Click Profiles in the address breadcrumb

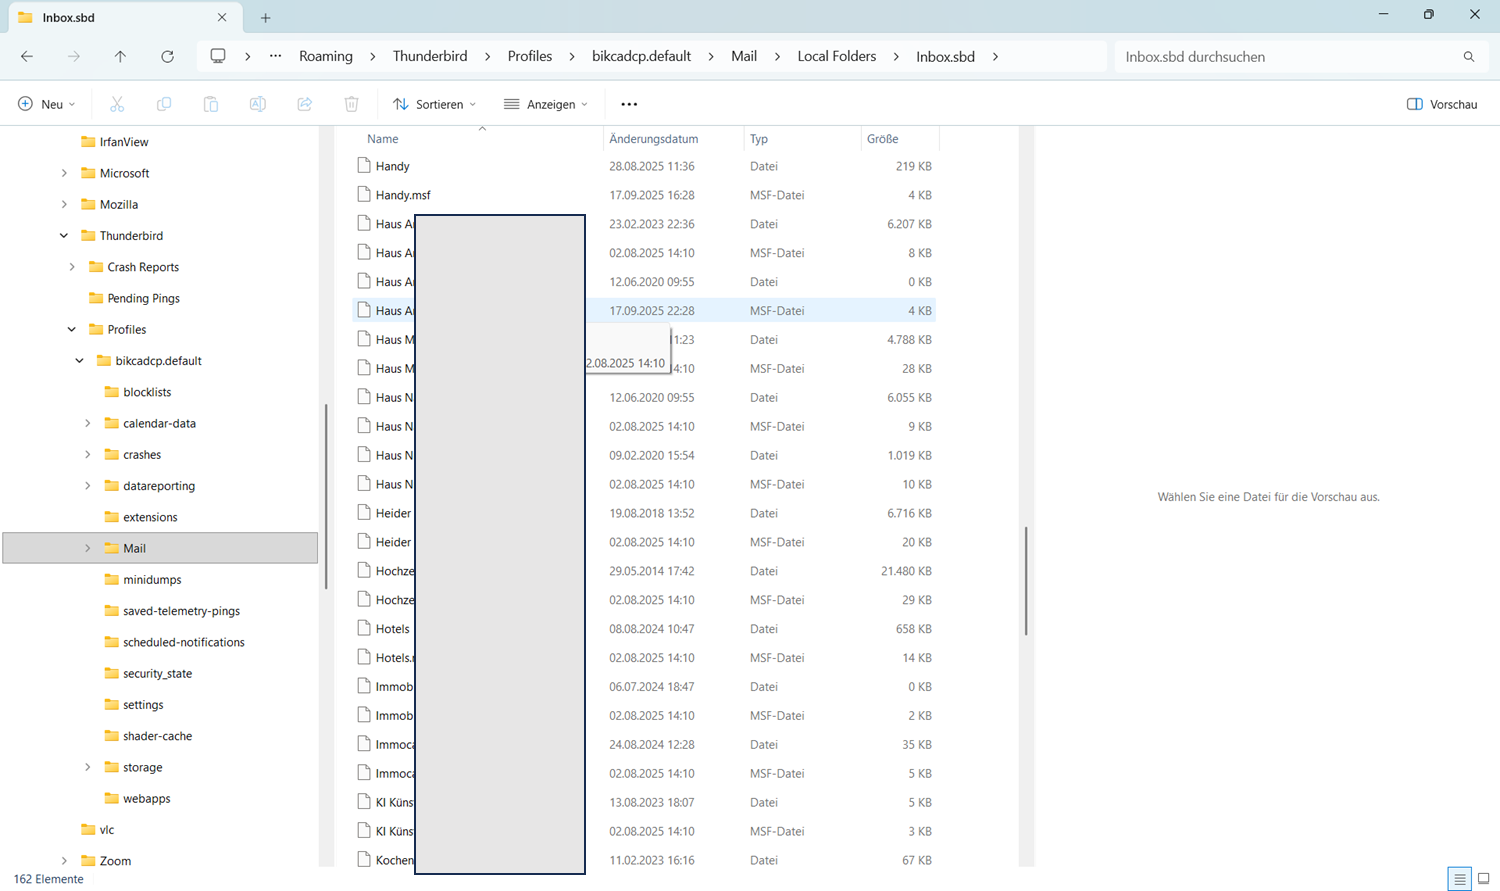529,57
